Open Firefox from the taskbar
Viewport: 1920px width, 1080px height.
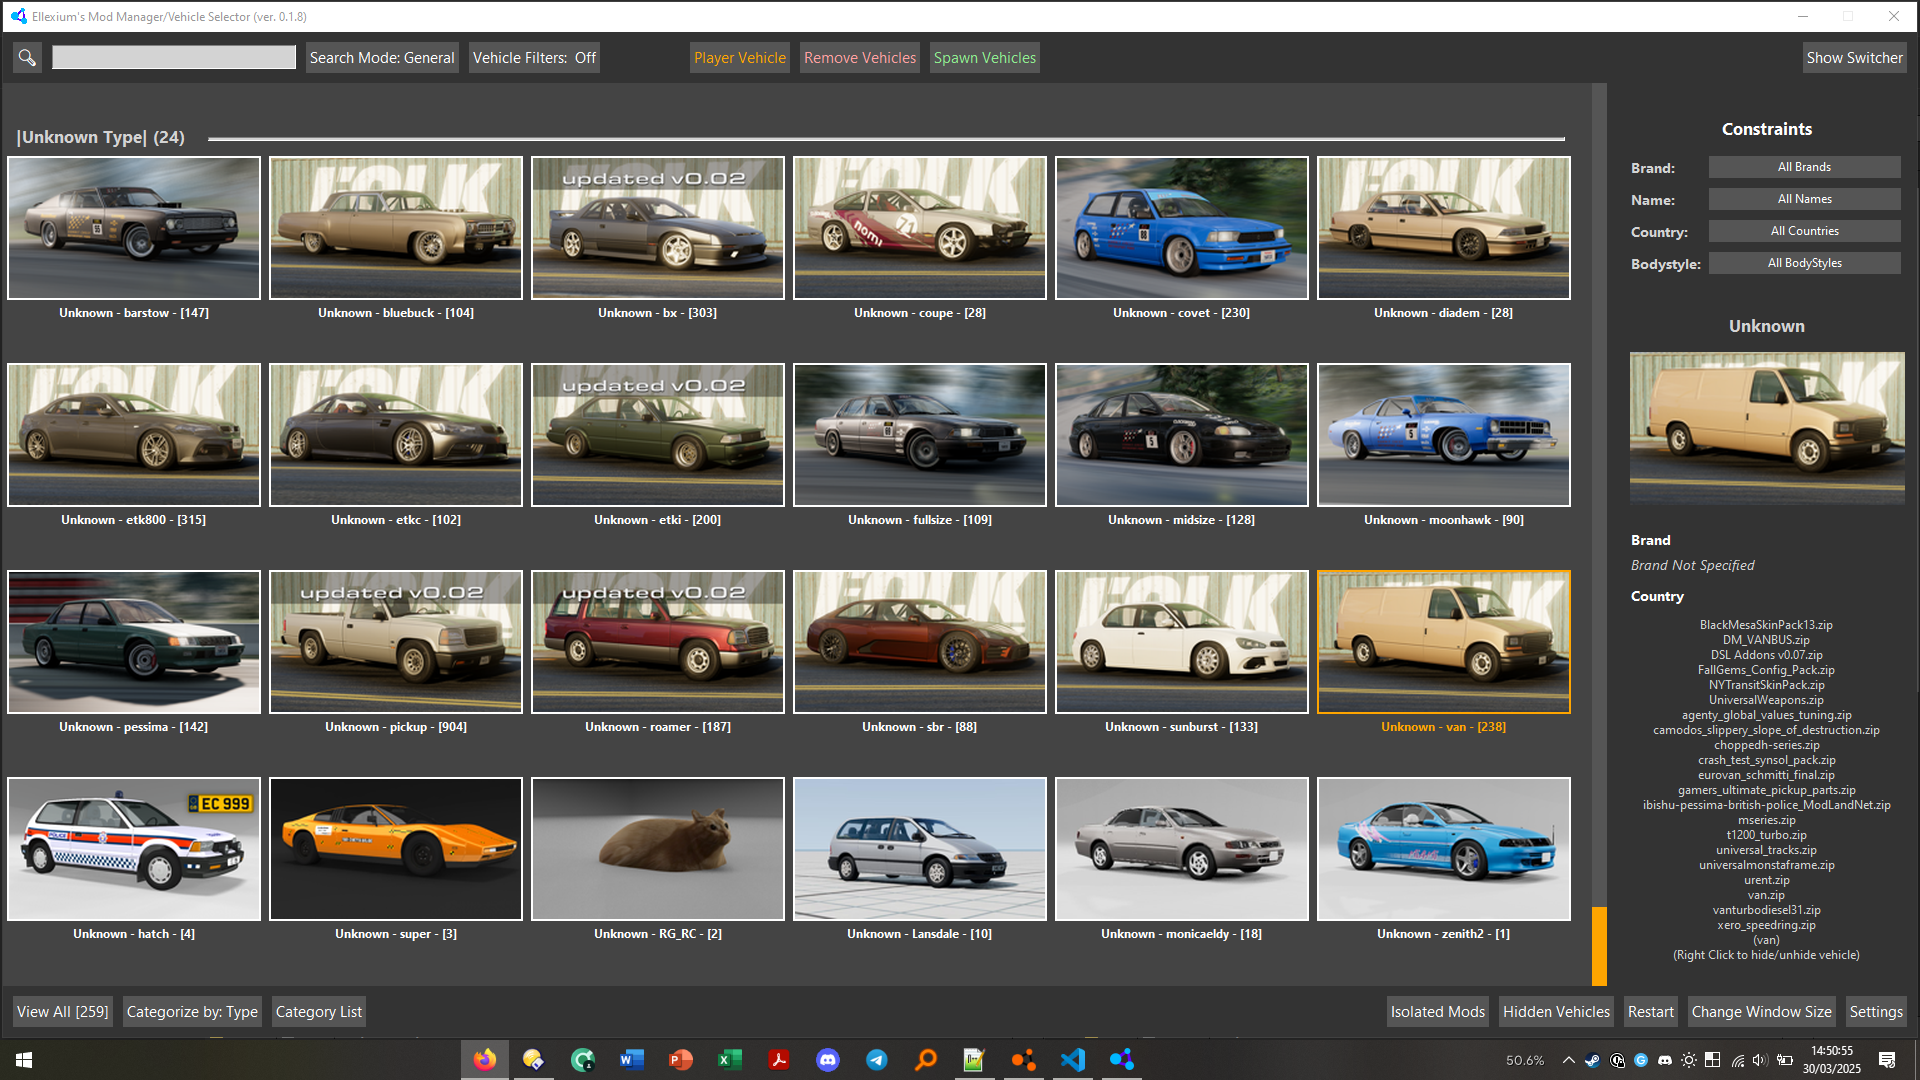click(485, 1060)
